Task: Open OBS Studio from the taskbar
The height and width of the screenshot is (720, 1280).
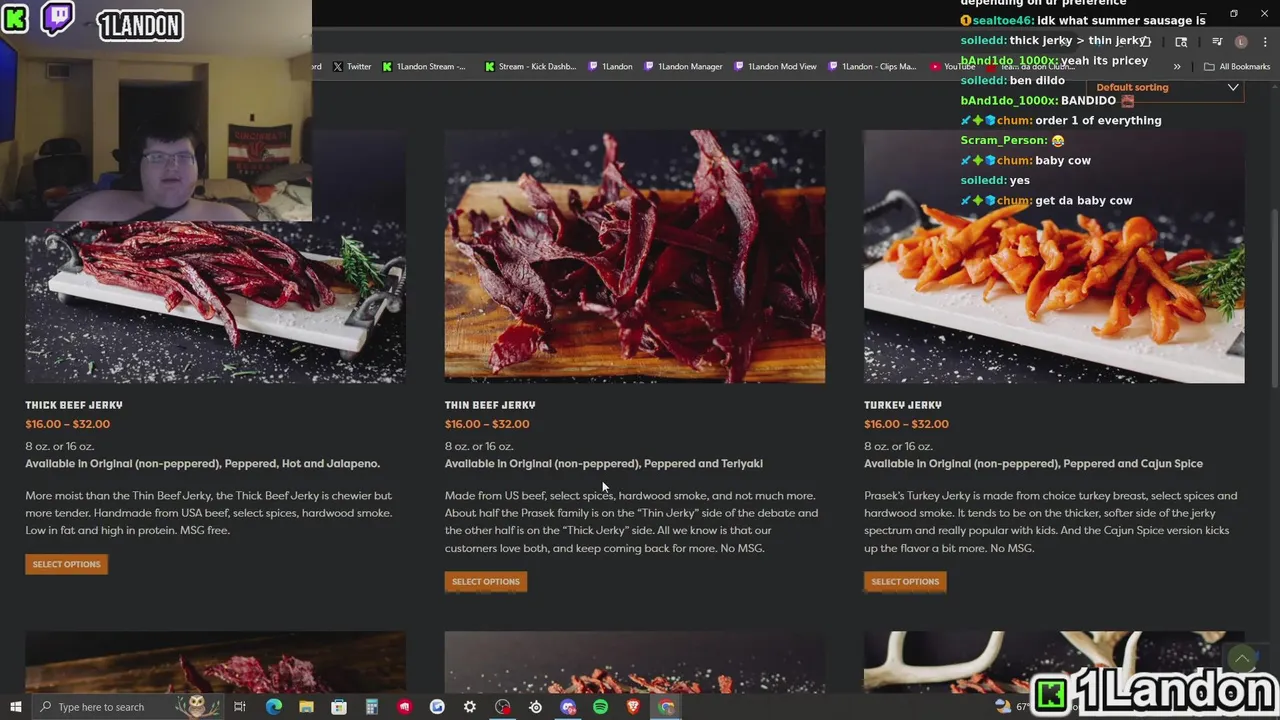Action: click(x=503, y=707)
